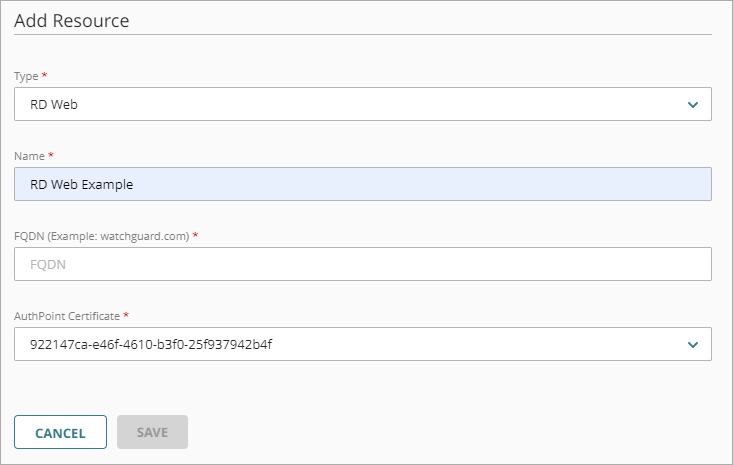Click the red asterisk beside AuthPoint Certificate

coord(126,315)
